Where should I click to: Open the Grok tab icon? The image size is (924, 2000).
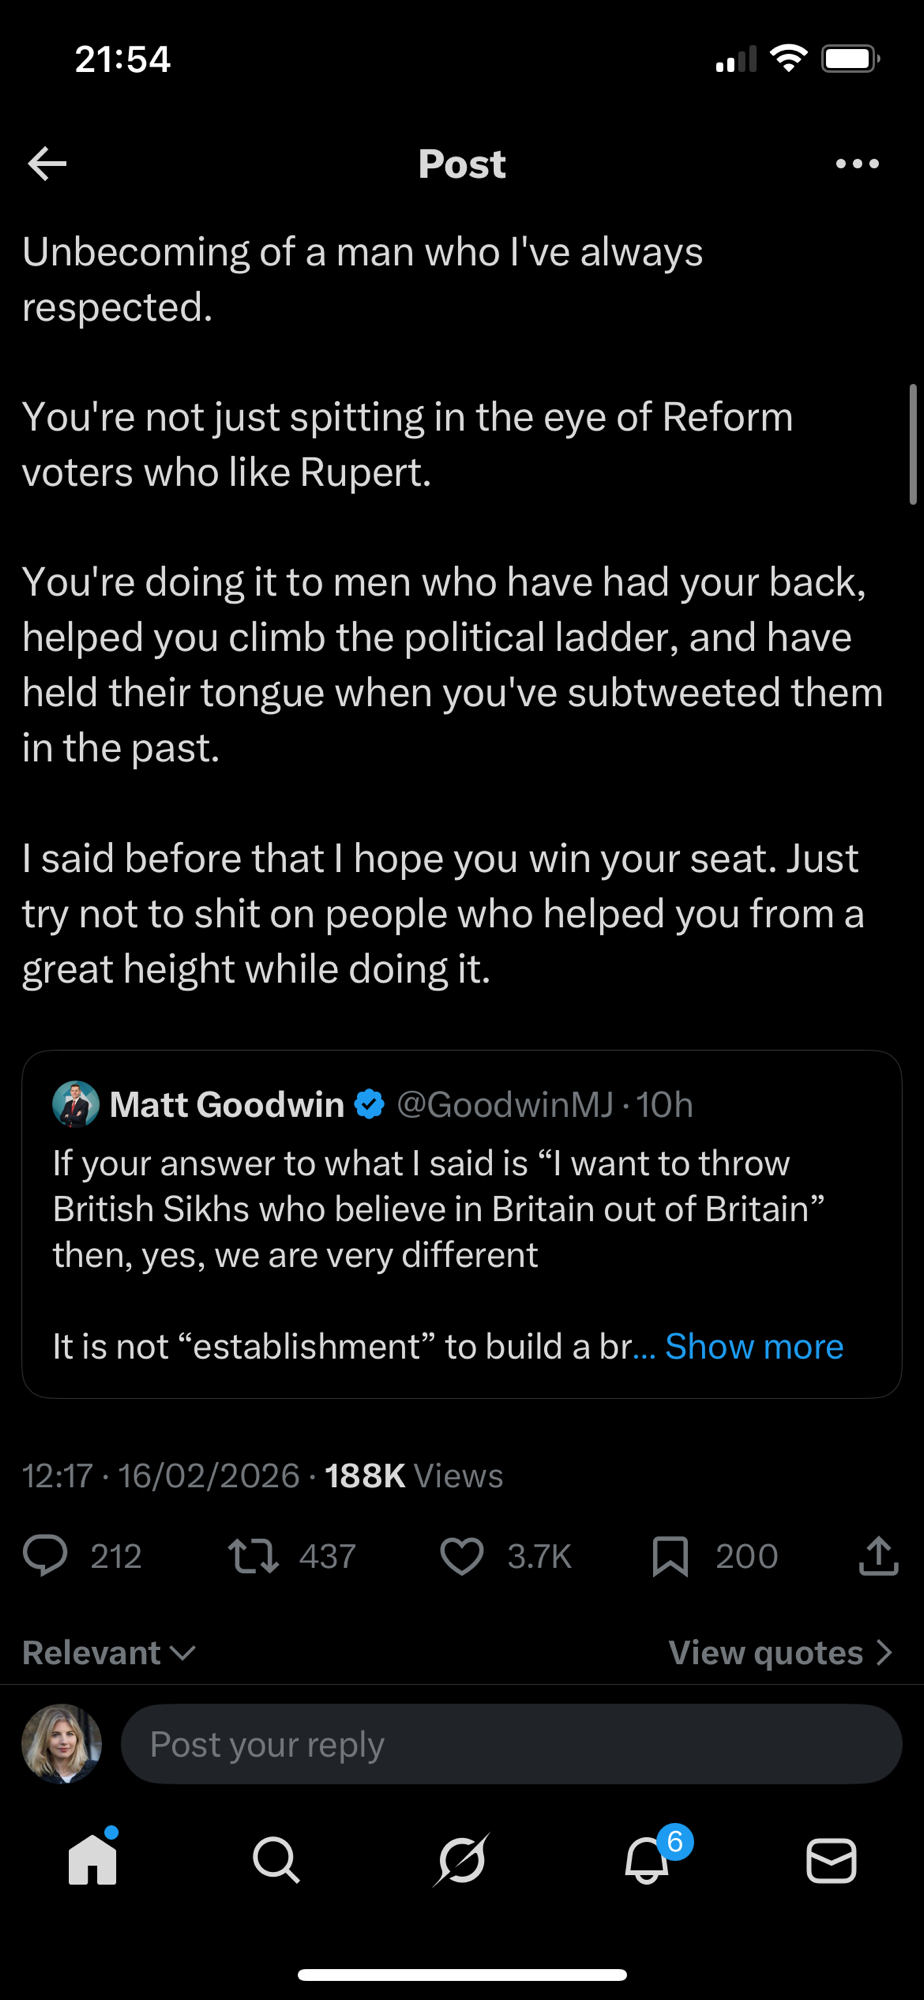tap(462, 1860)
